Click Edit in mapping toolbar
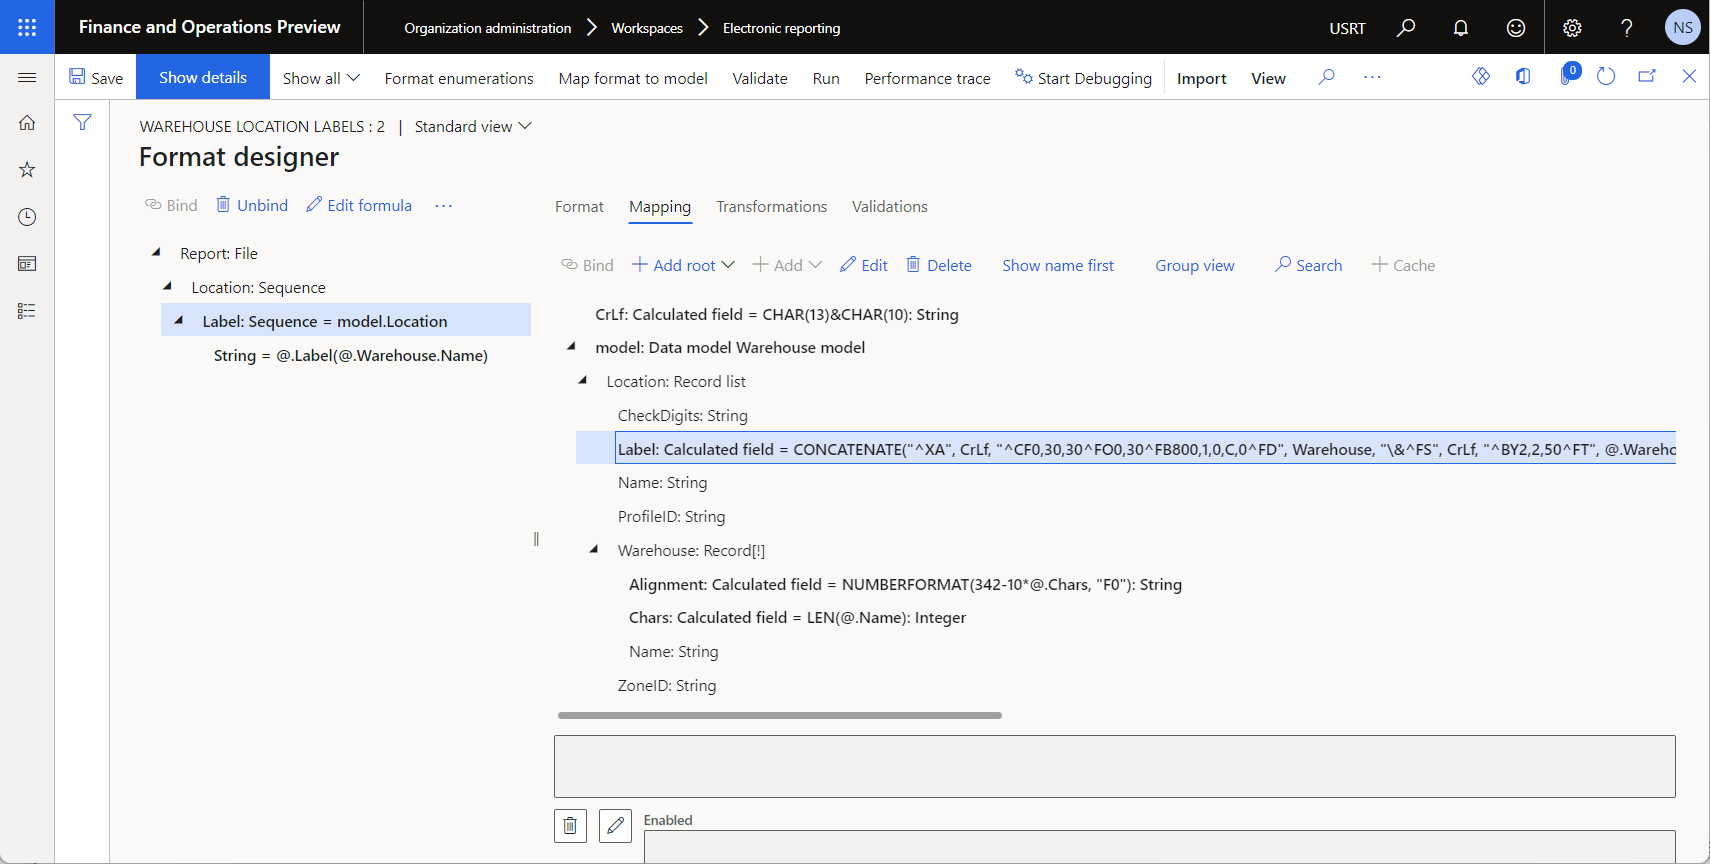 [x=864, y=265]
